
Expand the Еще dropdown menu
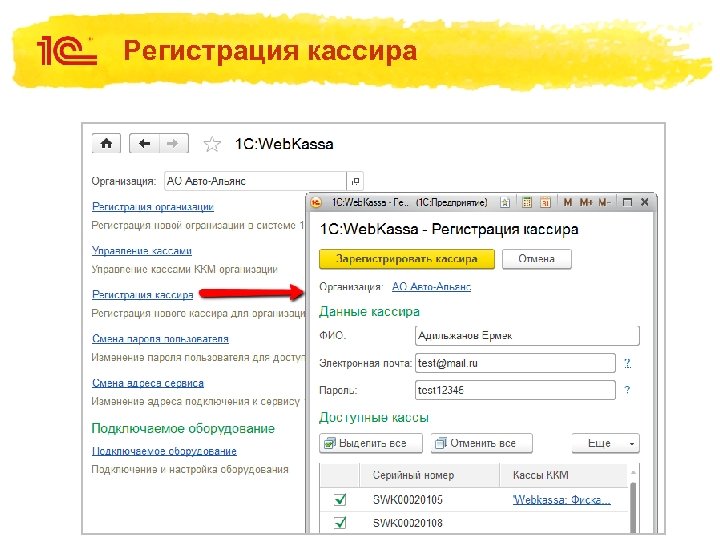606,444
